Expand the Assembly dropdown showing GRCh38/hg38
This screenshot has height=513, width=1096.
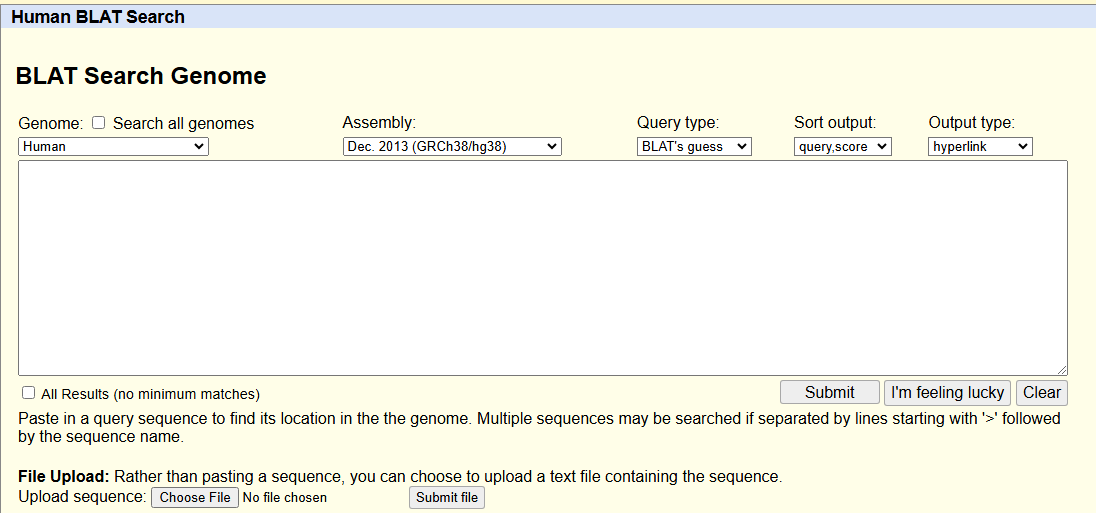click(452, 146)
